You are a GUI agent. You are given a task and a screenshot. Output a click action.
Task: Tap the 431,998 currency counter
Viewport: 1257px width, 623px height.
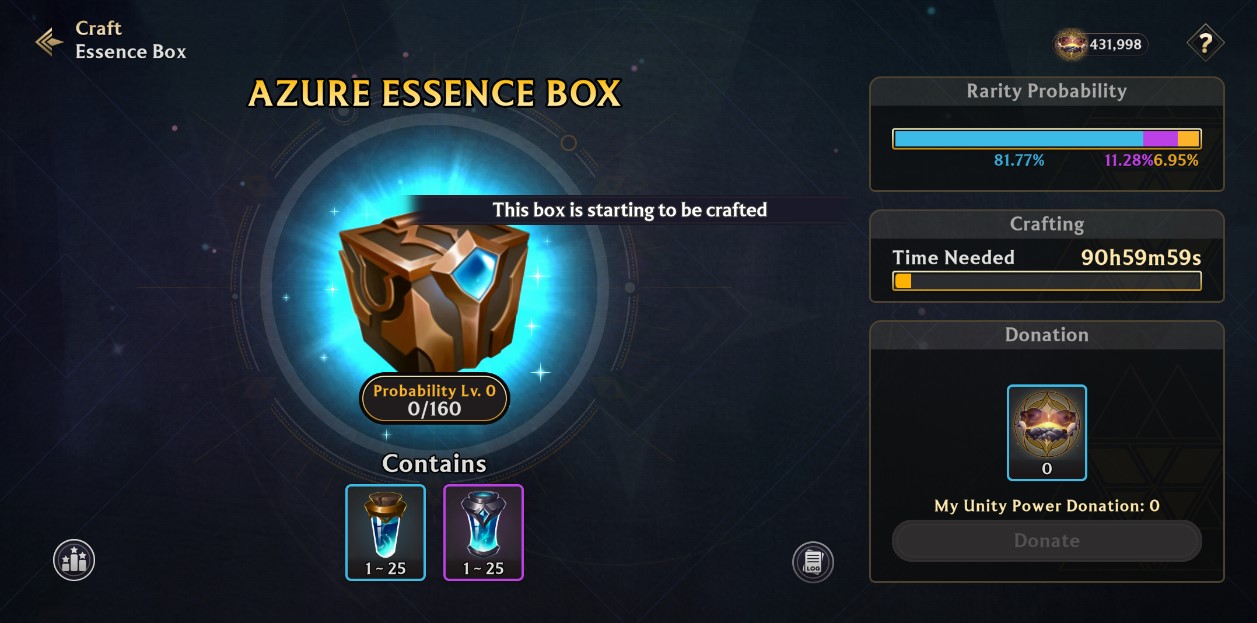[1118, 44]
